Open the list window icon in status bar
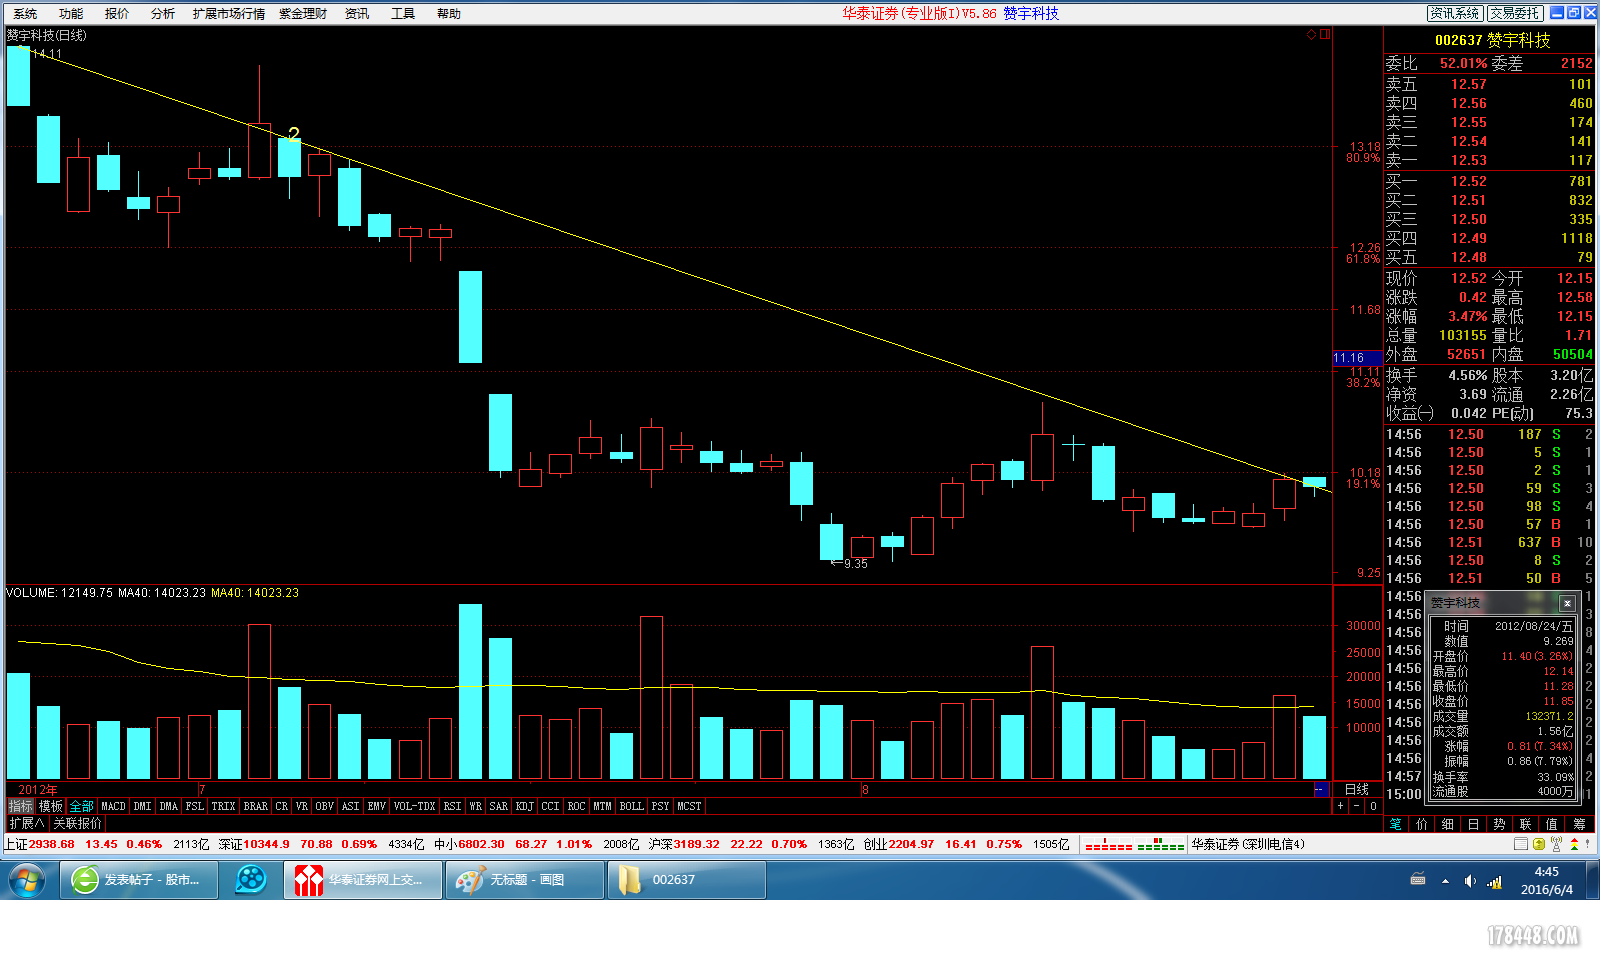 click(1521, 844)
